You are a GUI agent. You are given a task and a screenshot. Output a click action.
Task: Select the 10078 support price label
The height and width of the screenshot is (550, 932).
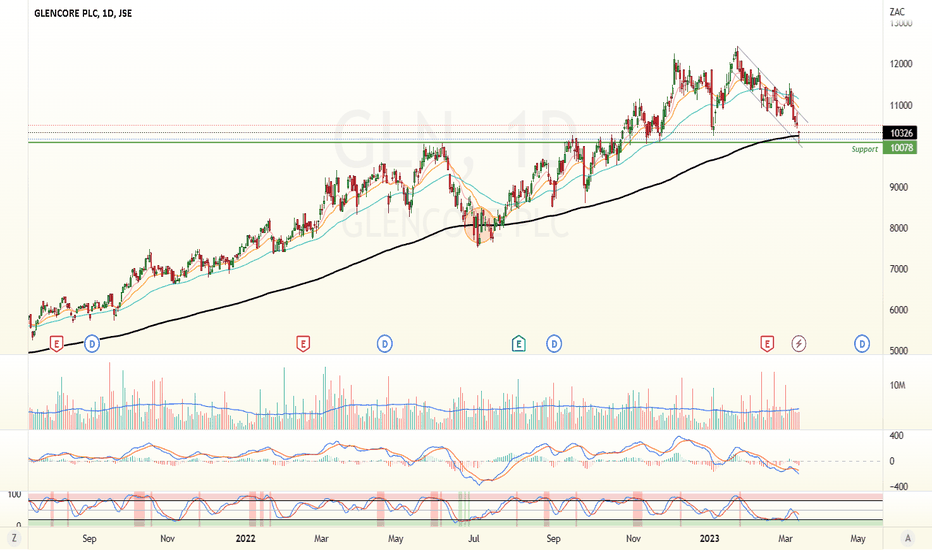click(901, 147)
